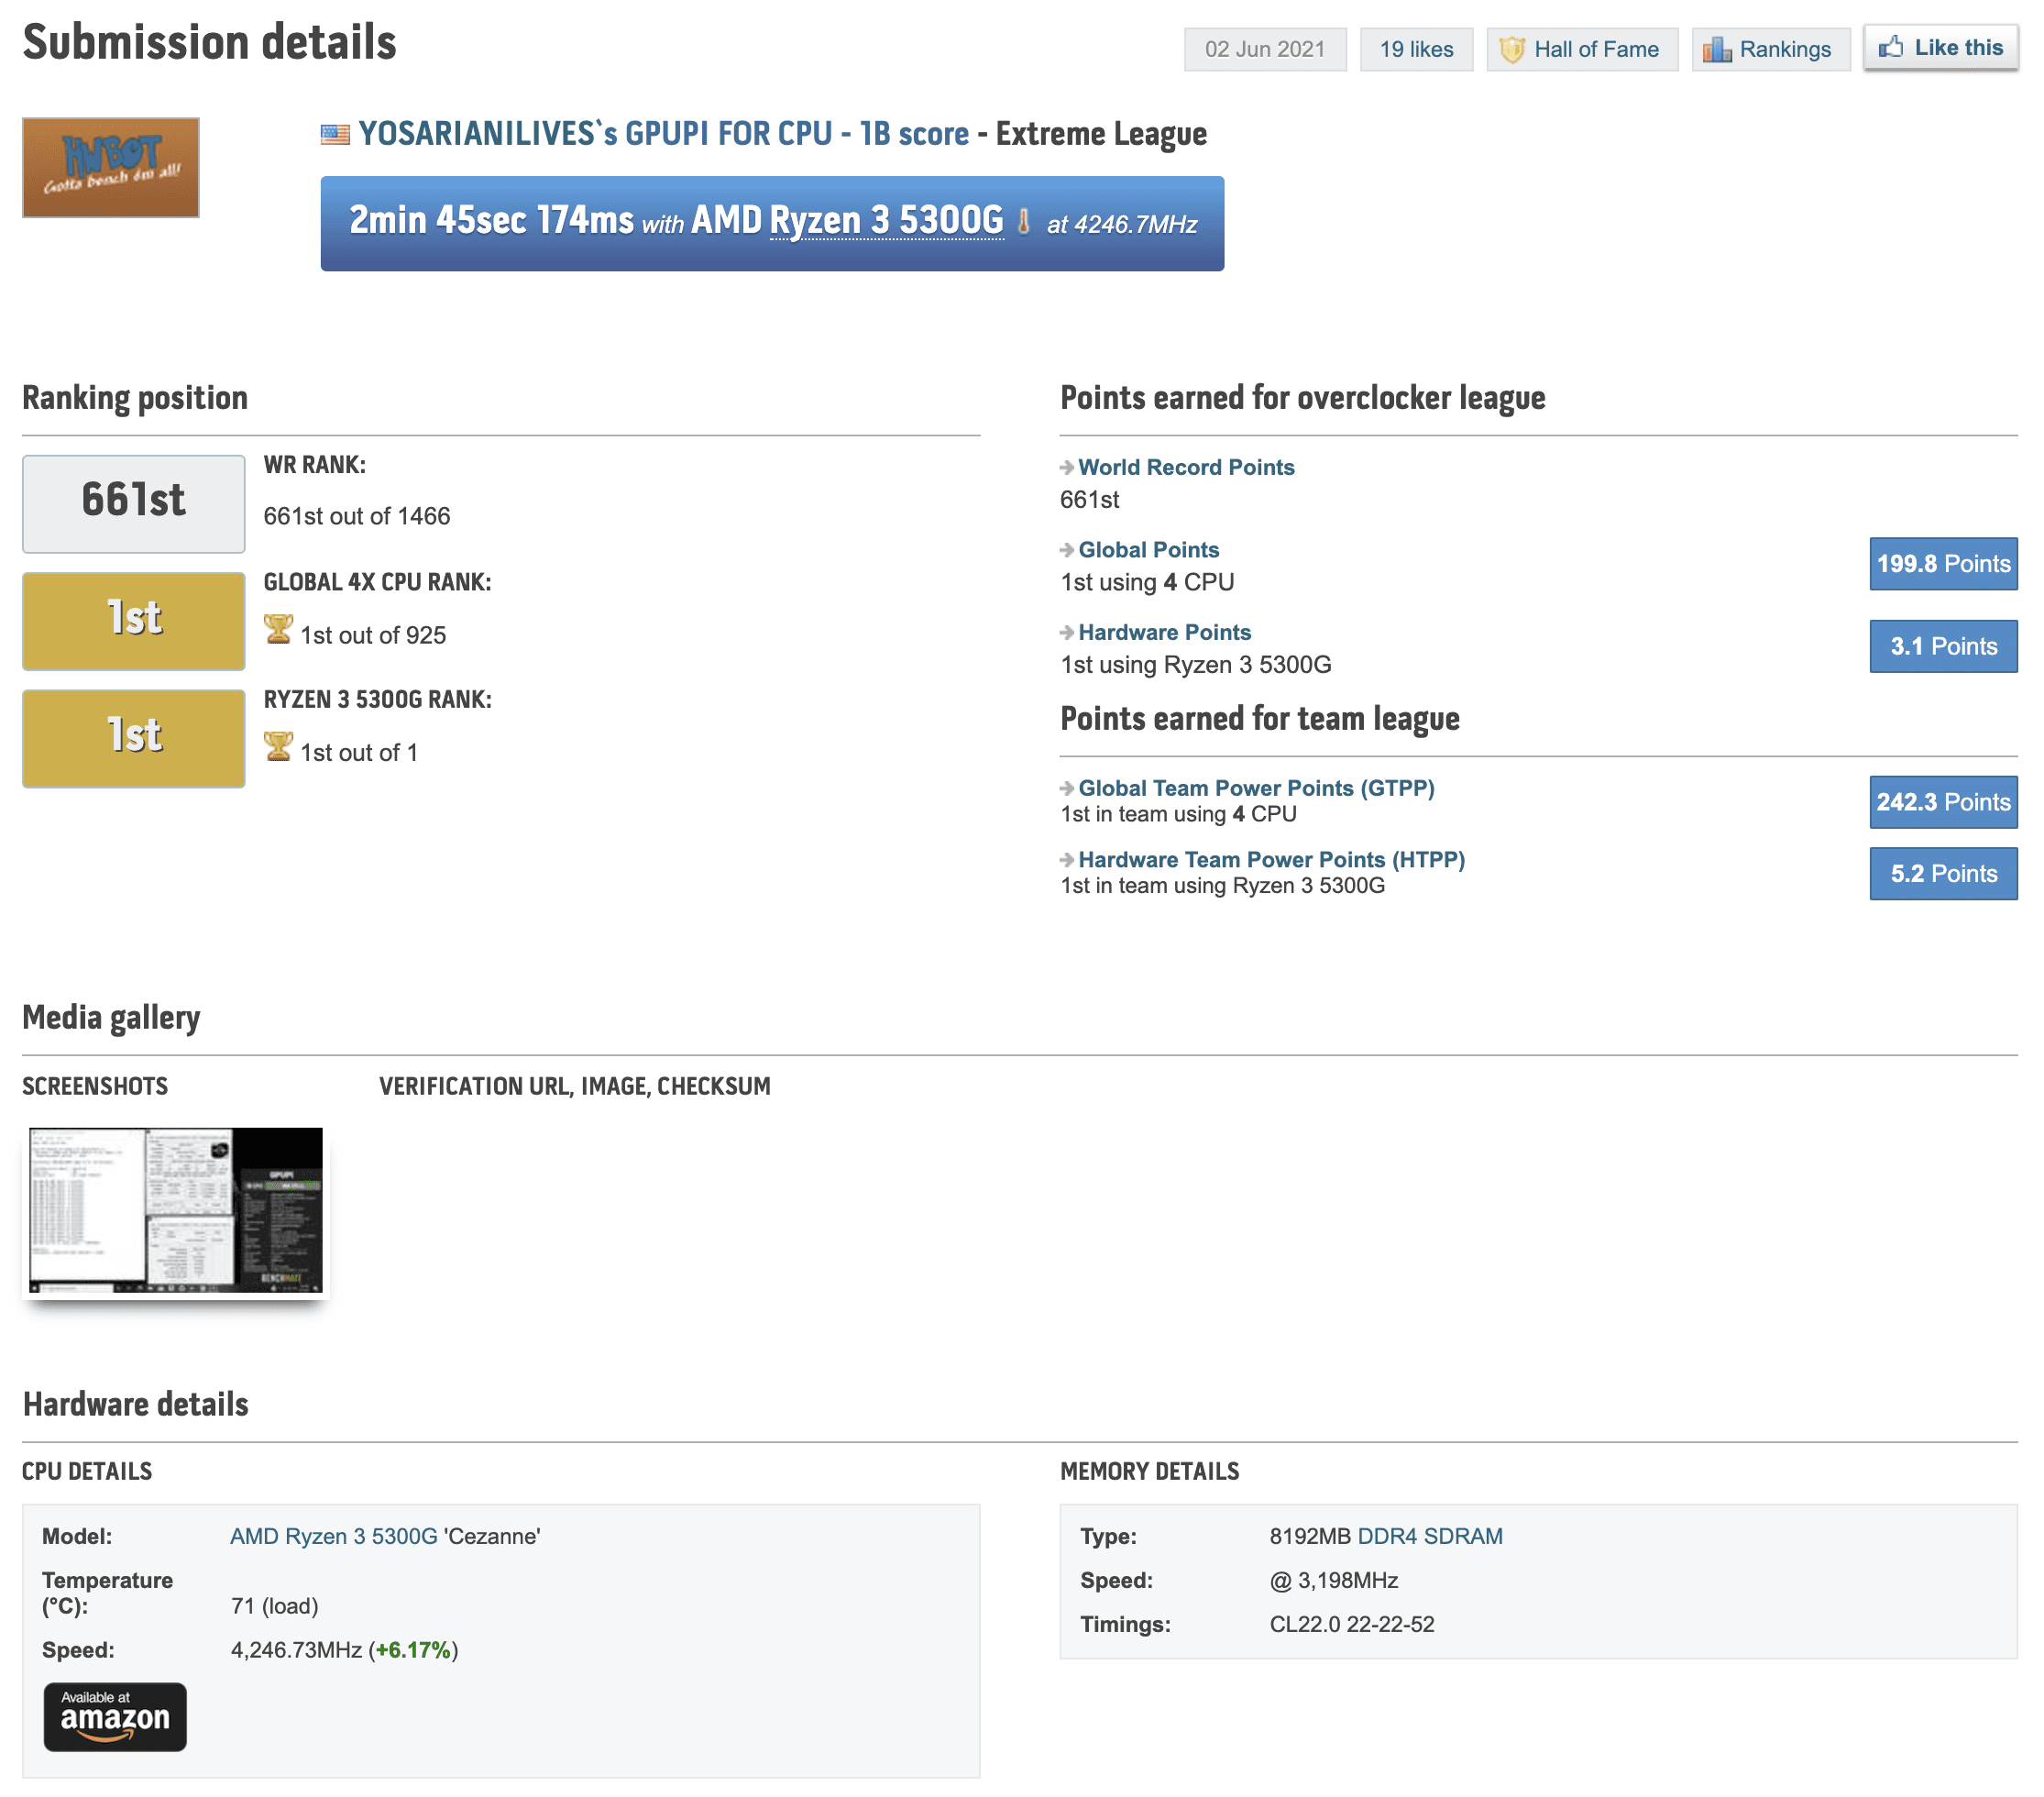This screenshot has width=2044, height=1797.
Task: Click the DDR4 SDRAM memory type link
Action: [1430, 1536]
